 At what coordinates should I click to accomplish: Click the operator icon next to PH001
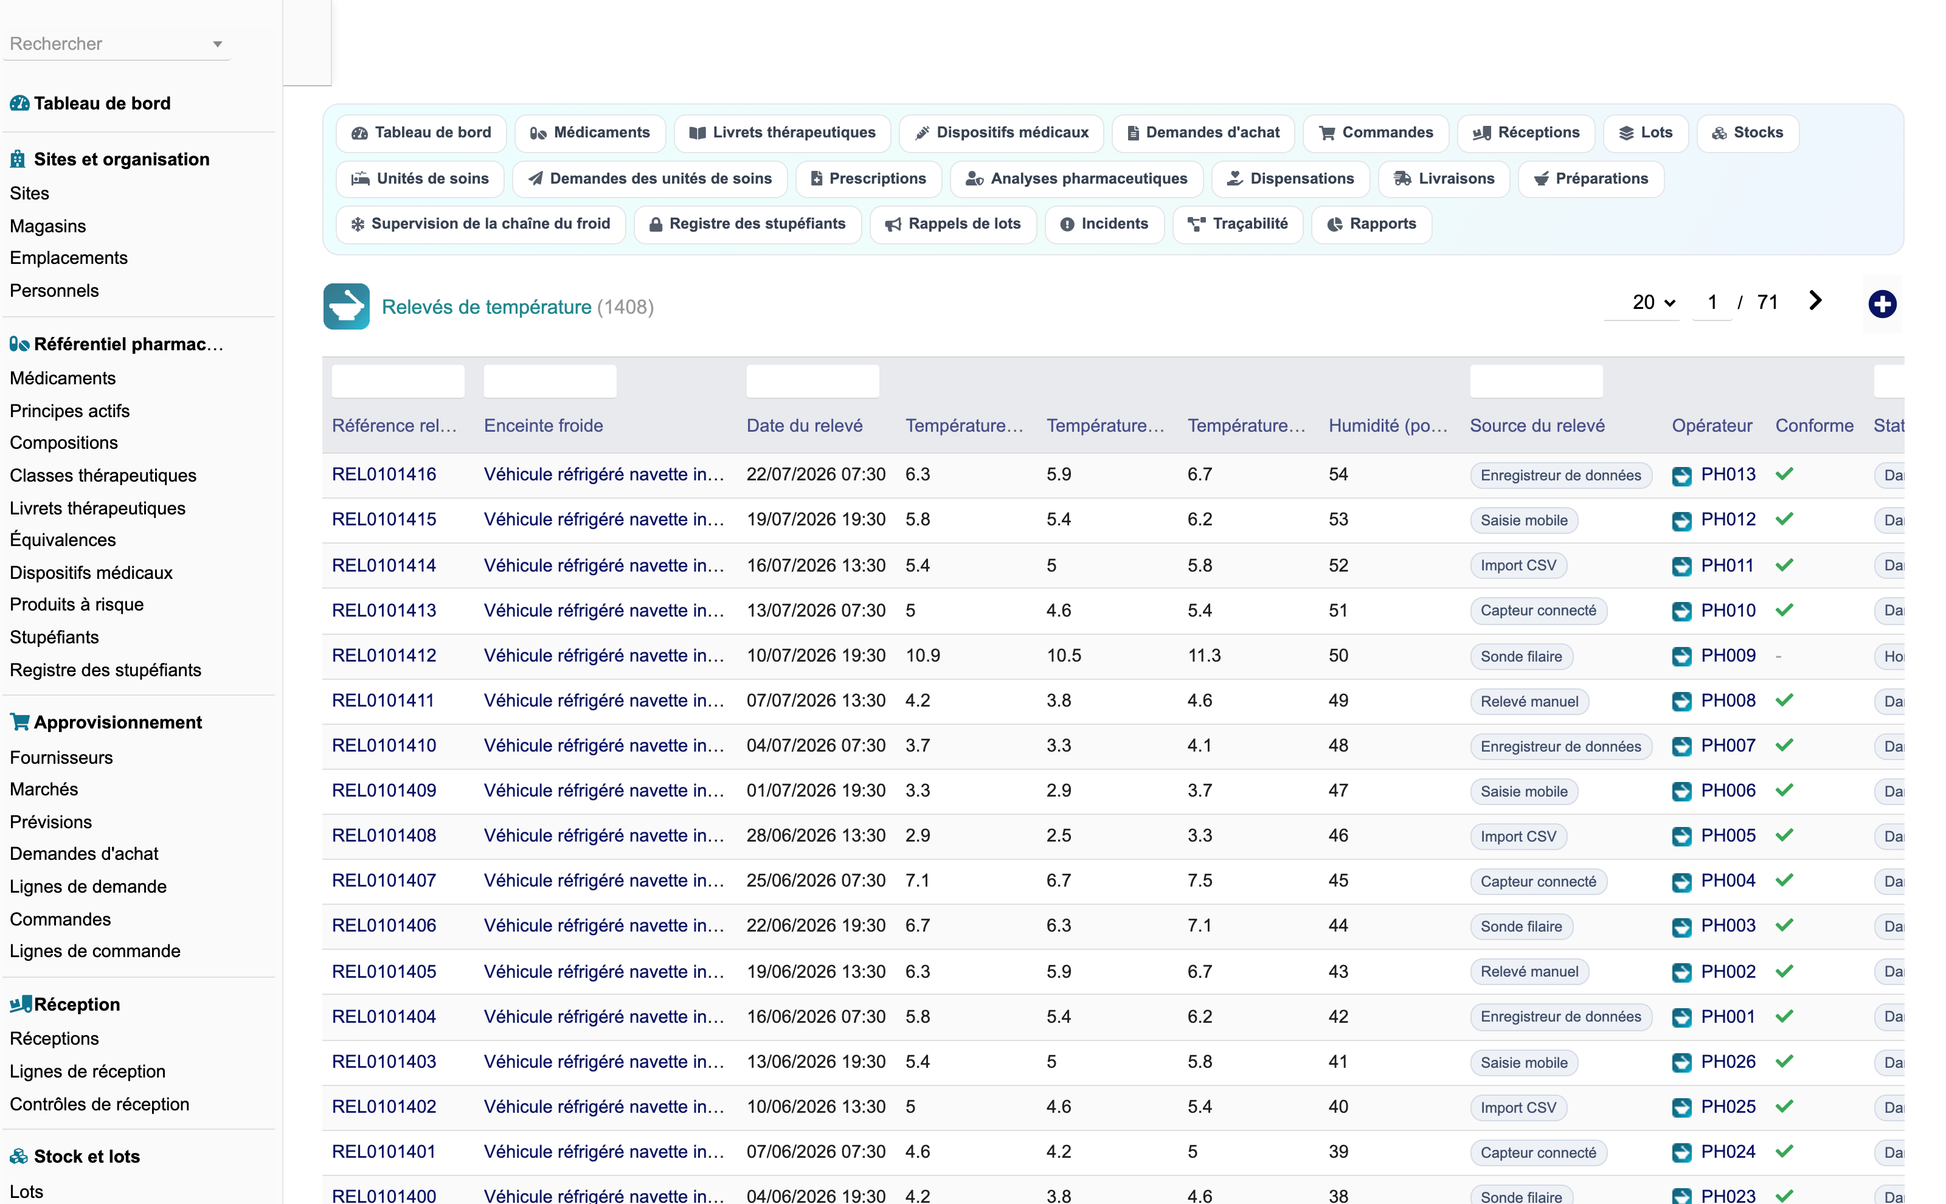1682,1018
